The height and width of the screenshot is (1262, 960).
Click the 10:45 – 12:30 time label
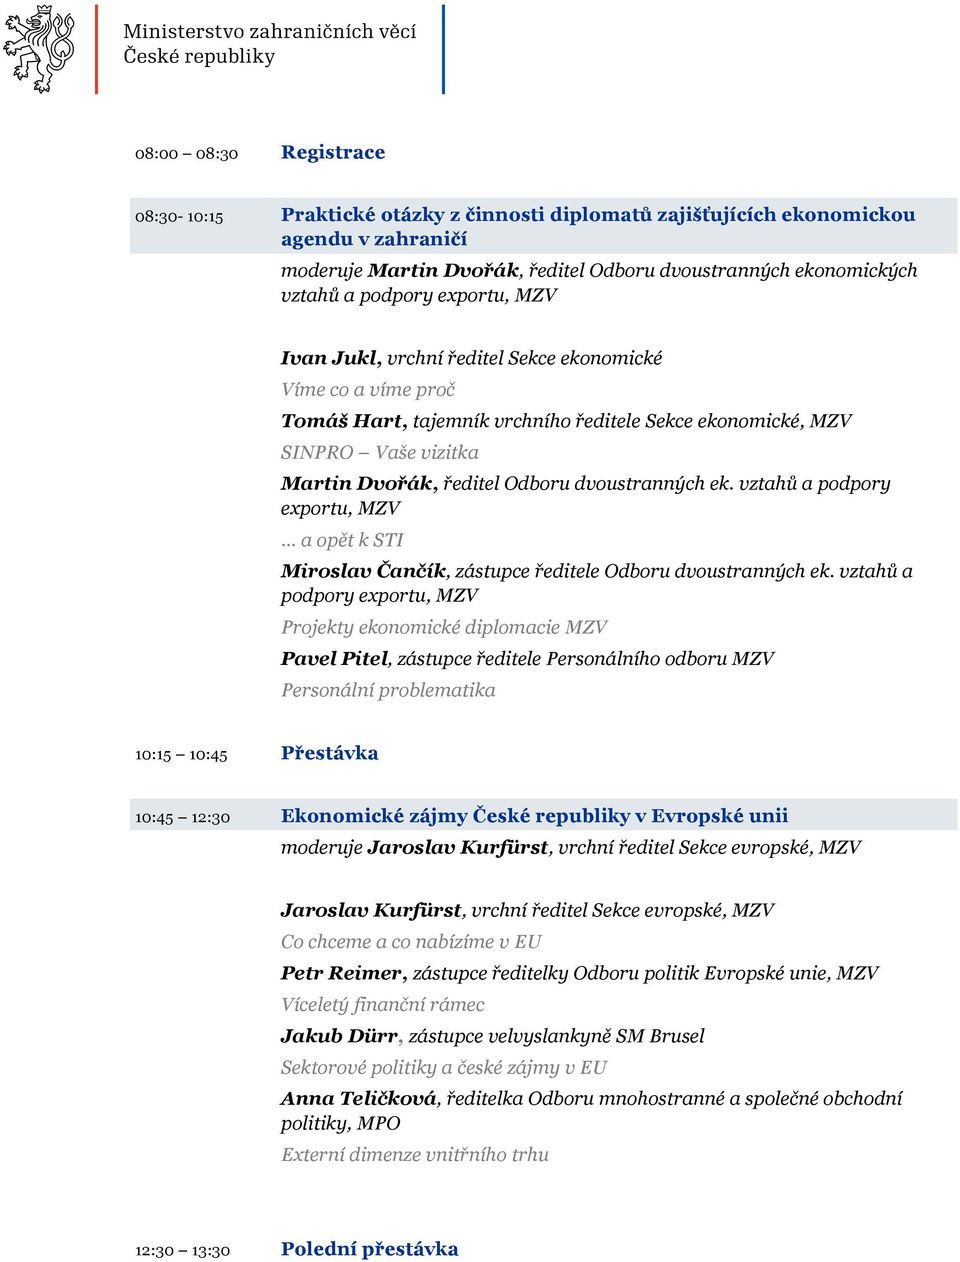[183, 818]
